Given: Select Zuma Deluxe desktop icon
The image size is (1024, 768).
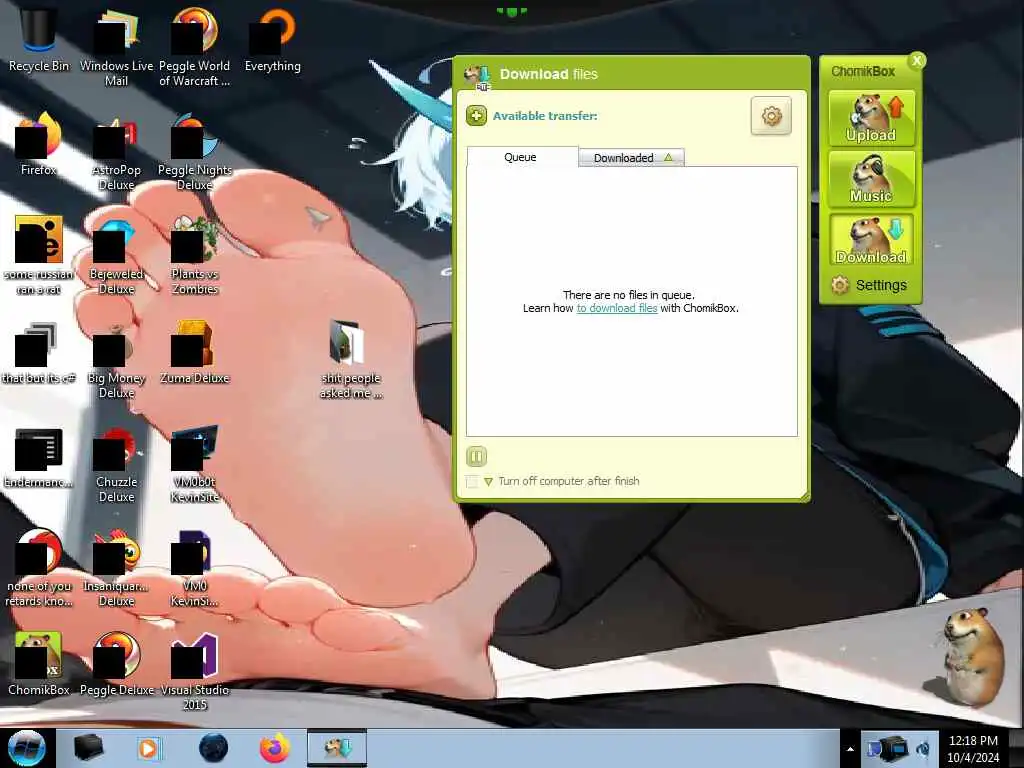Looking at the screenshot, I should point(195,351).
